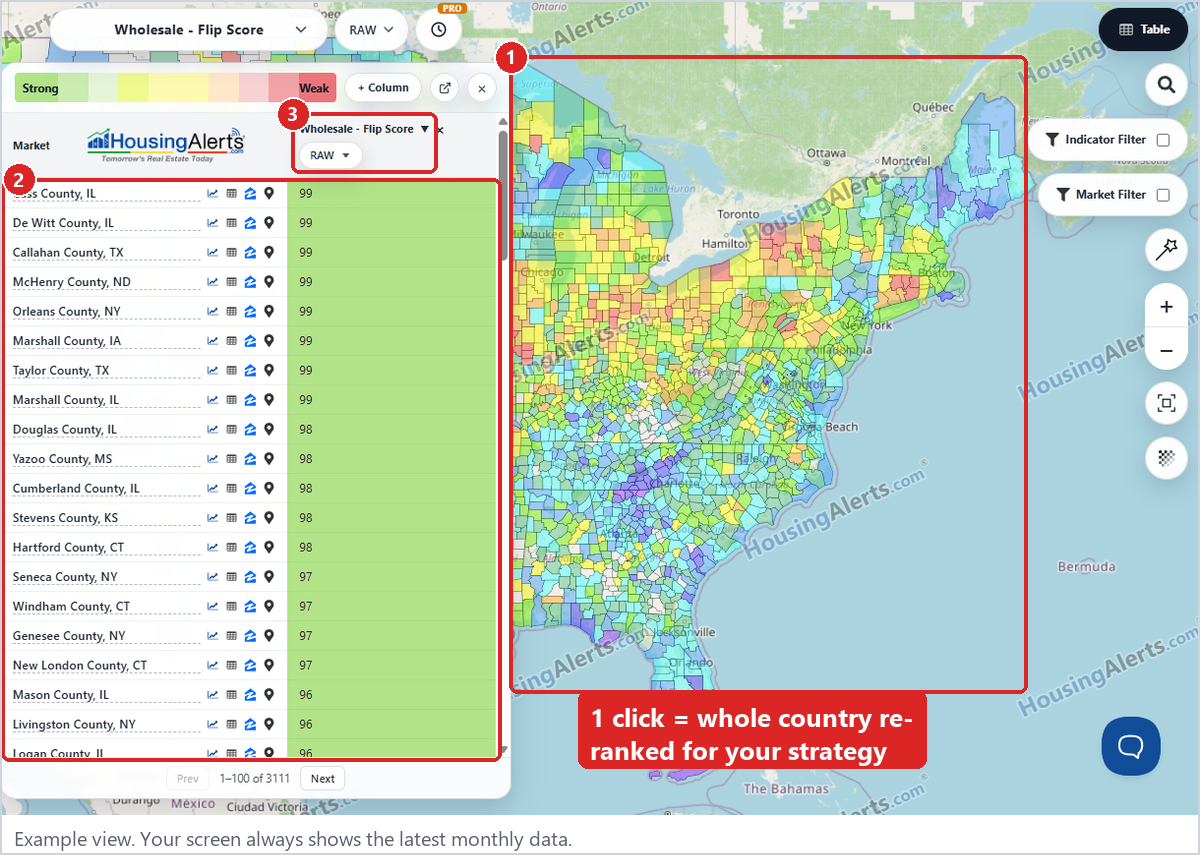The width and height of the screenshot is (1200, 855).
Task: Enable the Indicator Filter checkbox
Action: 1163,140
